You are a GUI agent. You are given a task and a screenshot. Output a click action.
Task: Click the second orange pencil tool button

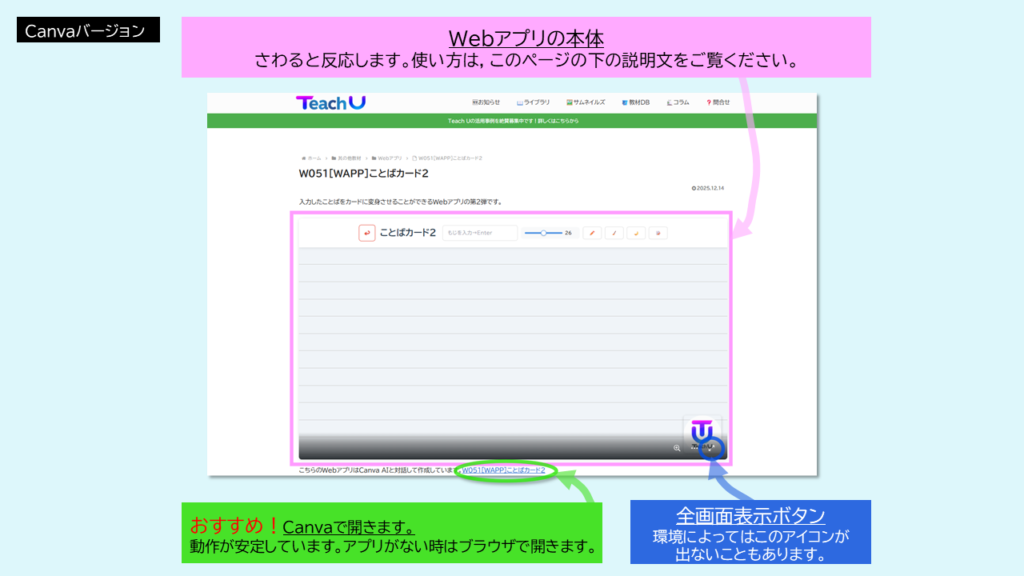pyautogui.click(x=613, y=233)
